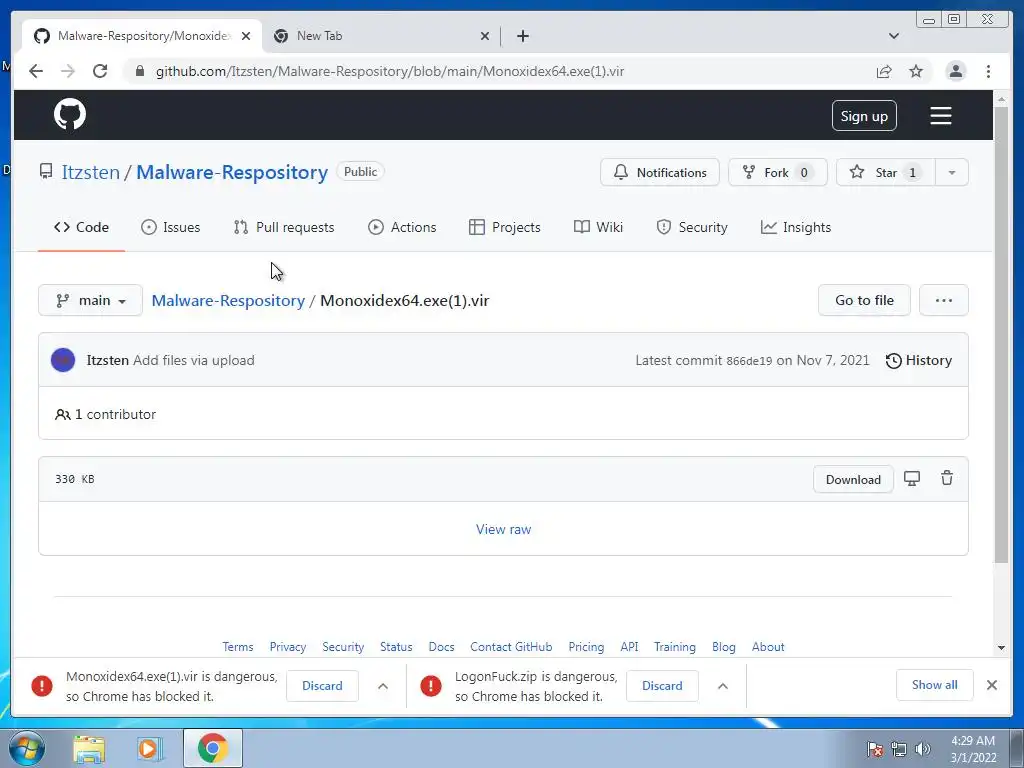Click the share page icon in address bar
This screenshot has width=1024, height=768.
[x=884, y=71]
